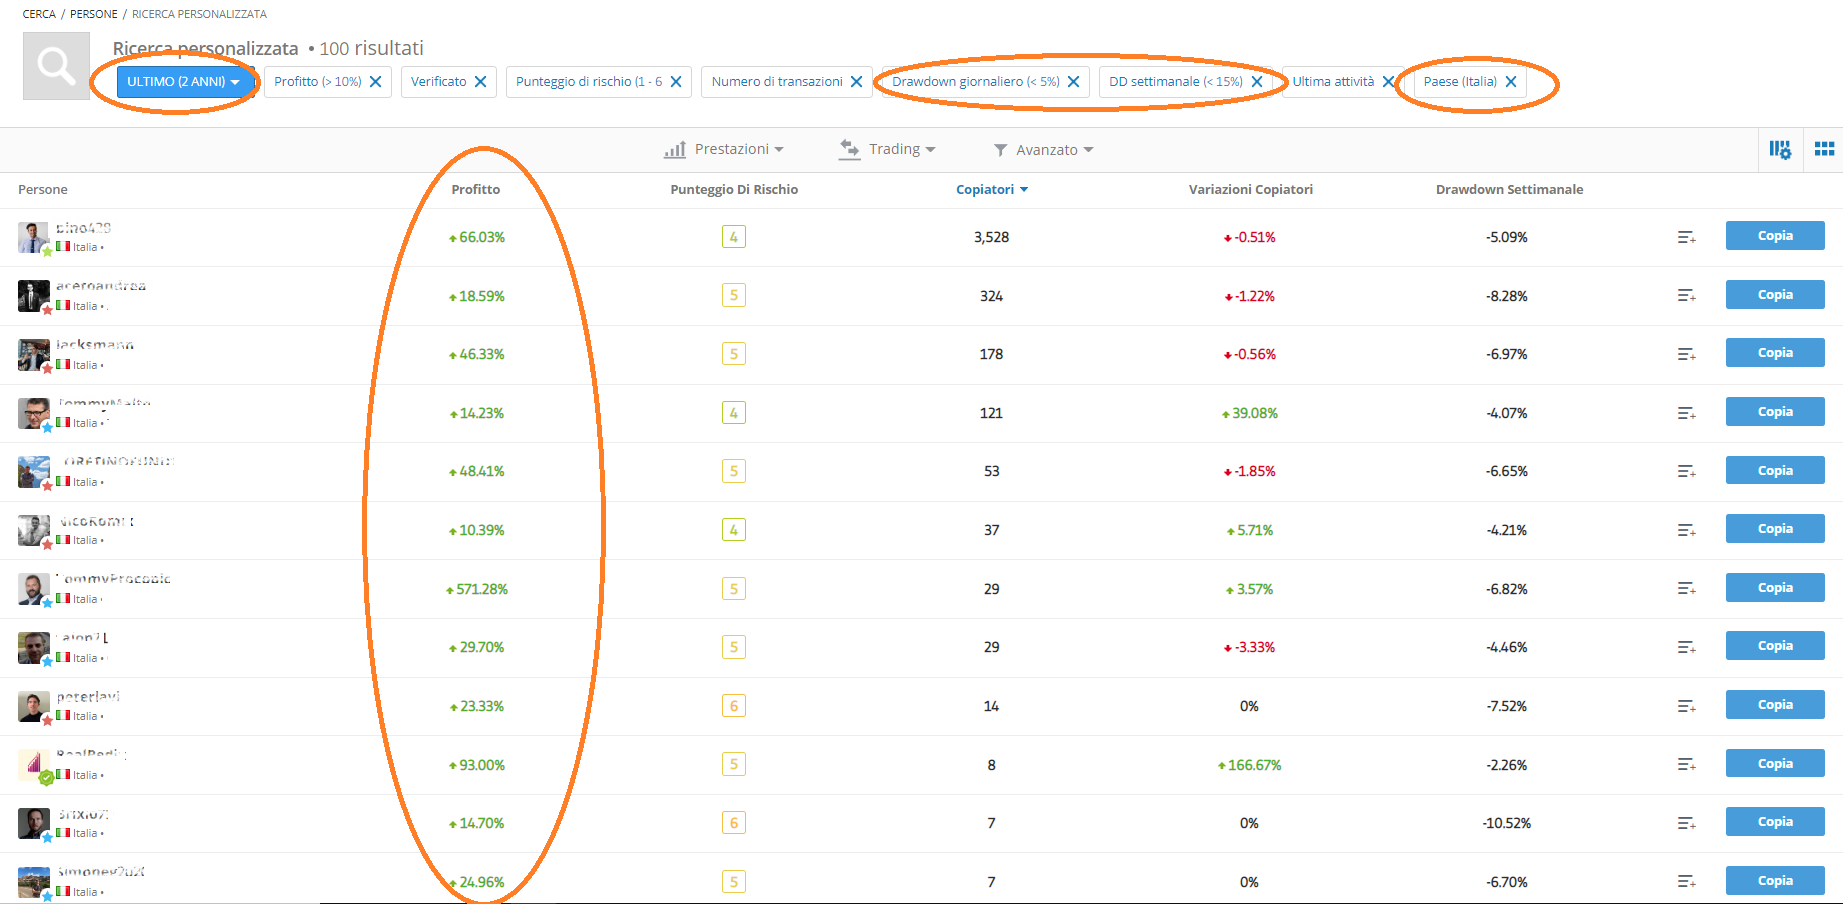Screen dimensions: 1843x904
Task: Click the Ricerca personalizzata title
Action: coord(205,48)
